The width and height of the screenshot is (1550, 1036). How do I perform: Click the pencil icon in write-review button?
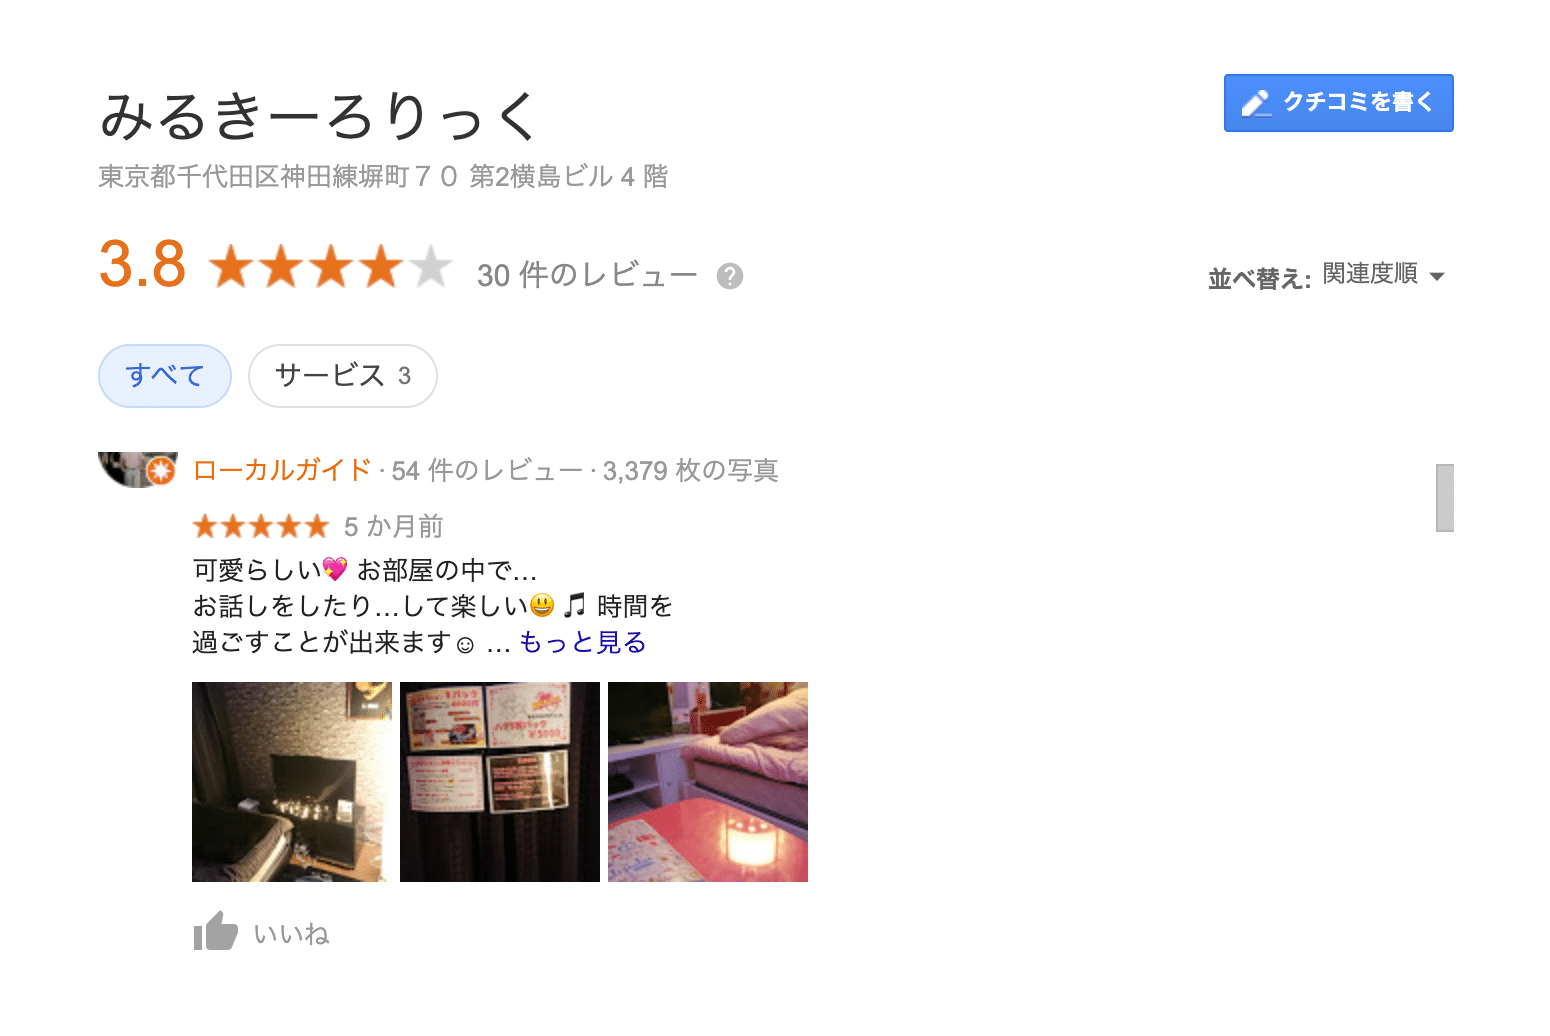coord(1256,103)
